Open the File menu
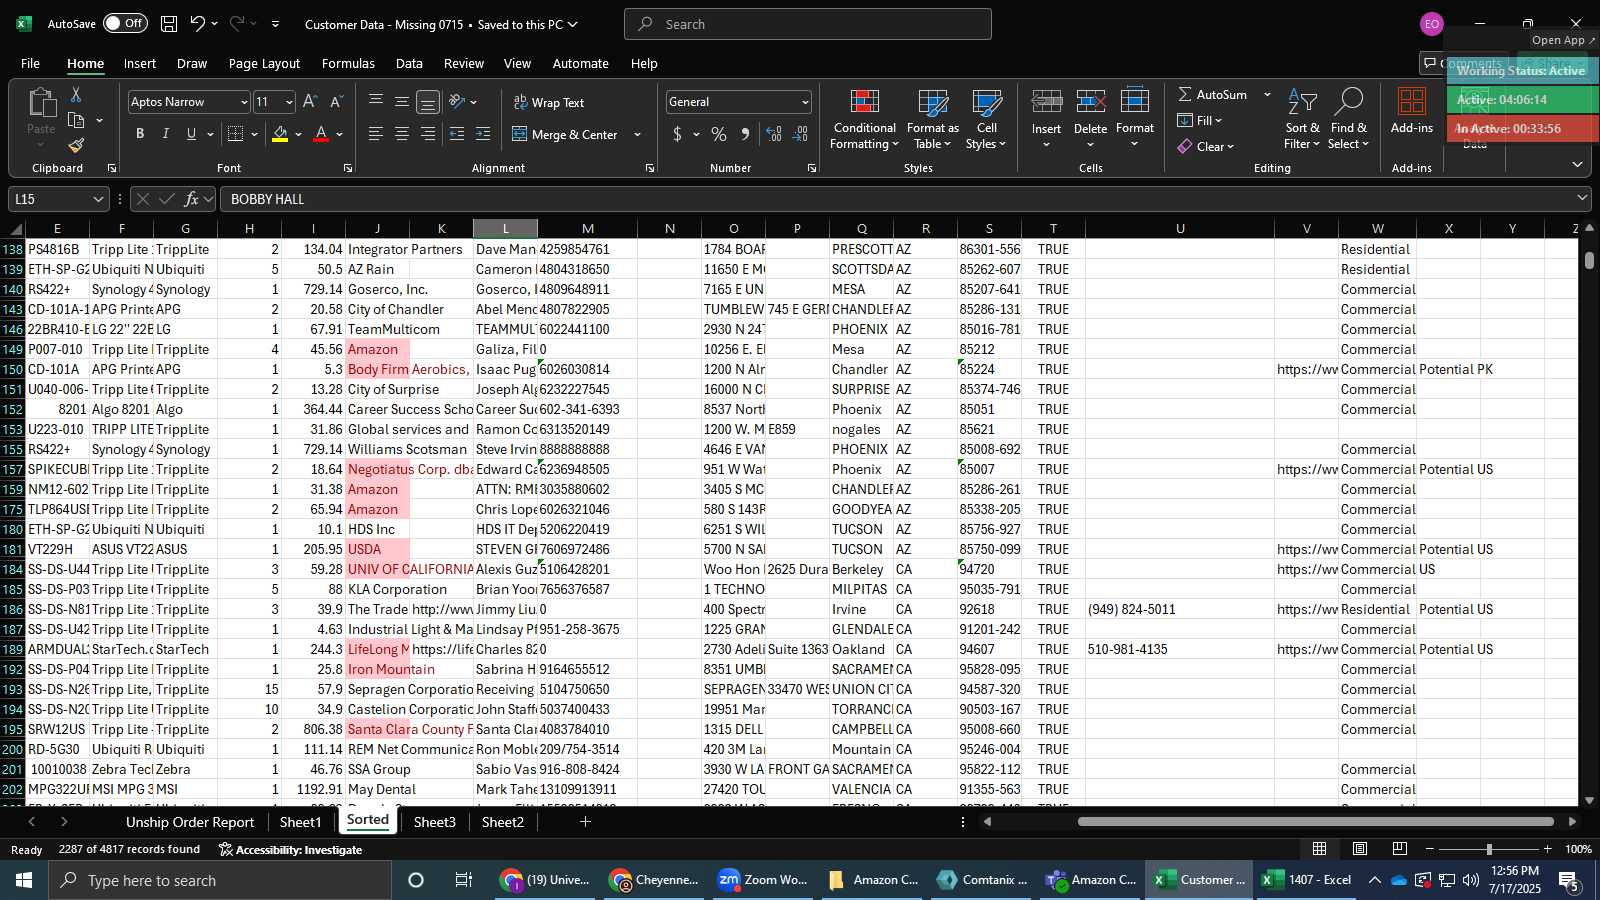Image resolution: width=1600 pixels, height=900 pixels. tap(31, 63)
